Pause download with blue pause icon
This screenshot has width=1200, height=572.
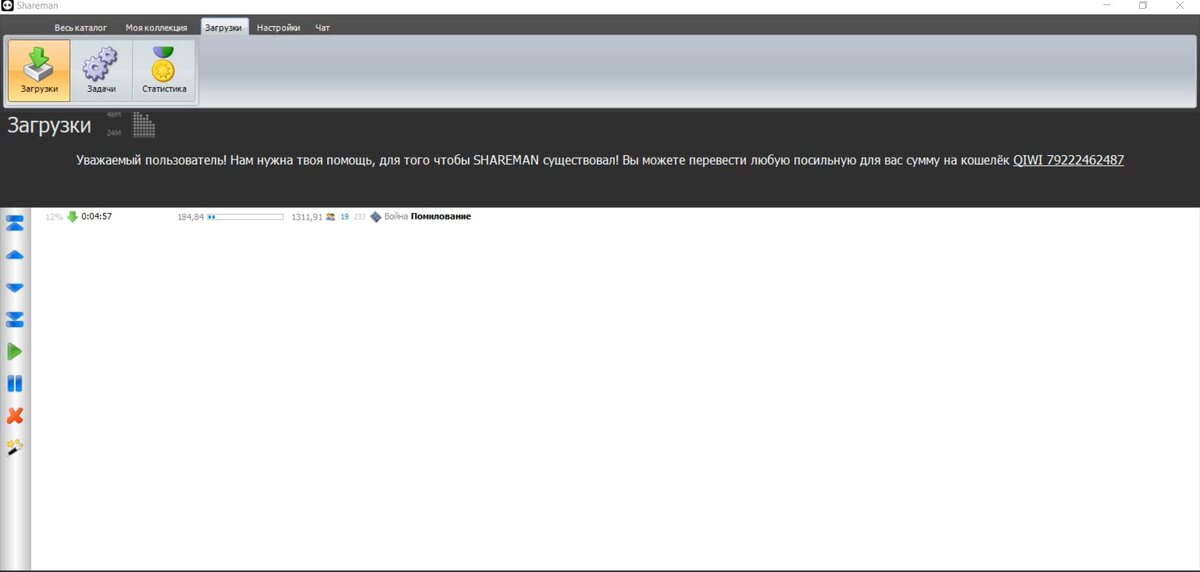[15, 384]
